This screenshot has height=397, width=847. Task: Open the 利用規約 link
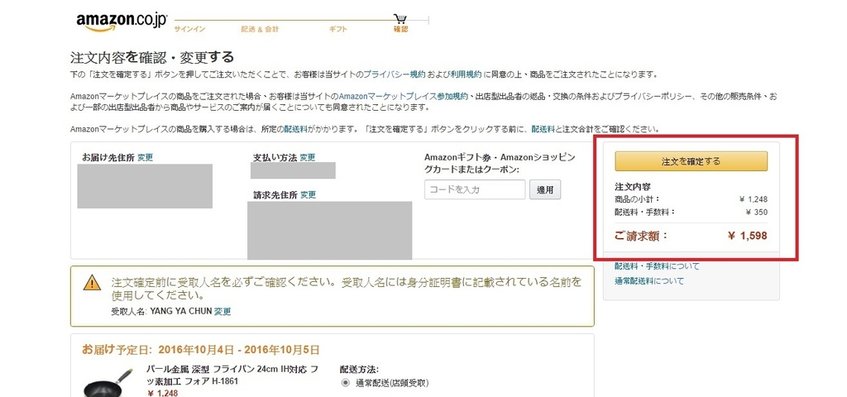(x=467, y=75)
